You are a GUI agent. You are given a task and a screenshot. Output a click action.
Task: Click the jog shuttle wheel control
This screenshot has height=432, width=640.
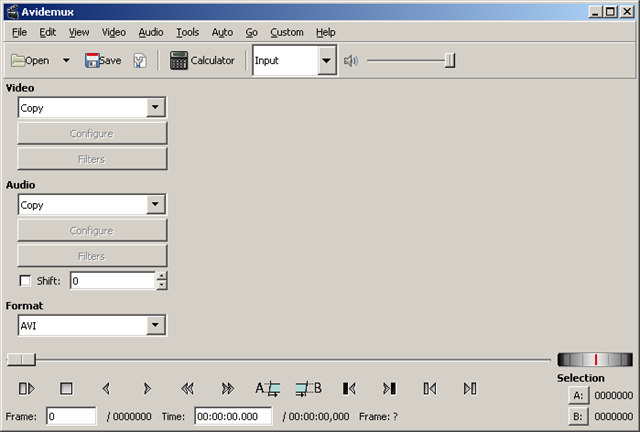pos(595,360)
